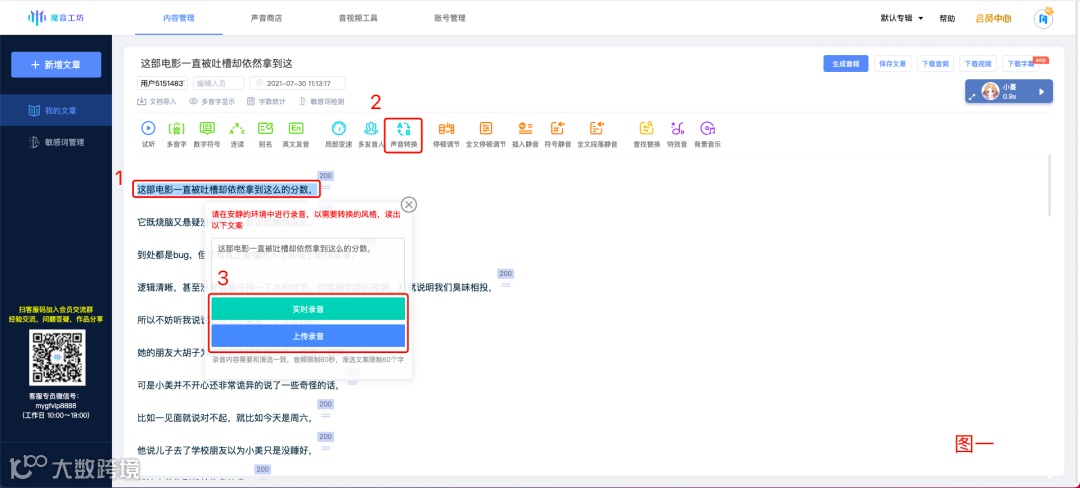Click the 编辑人员 editor field

pos(218,83)
